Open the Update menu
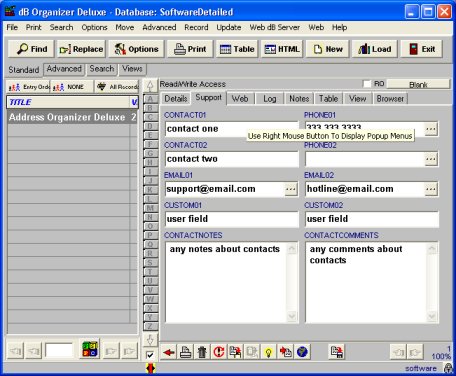Image resolution: width=456 pixels, height=376 pixels. click(229, 27)
